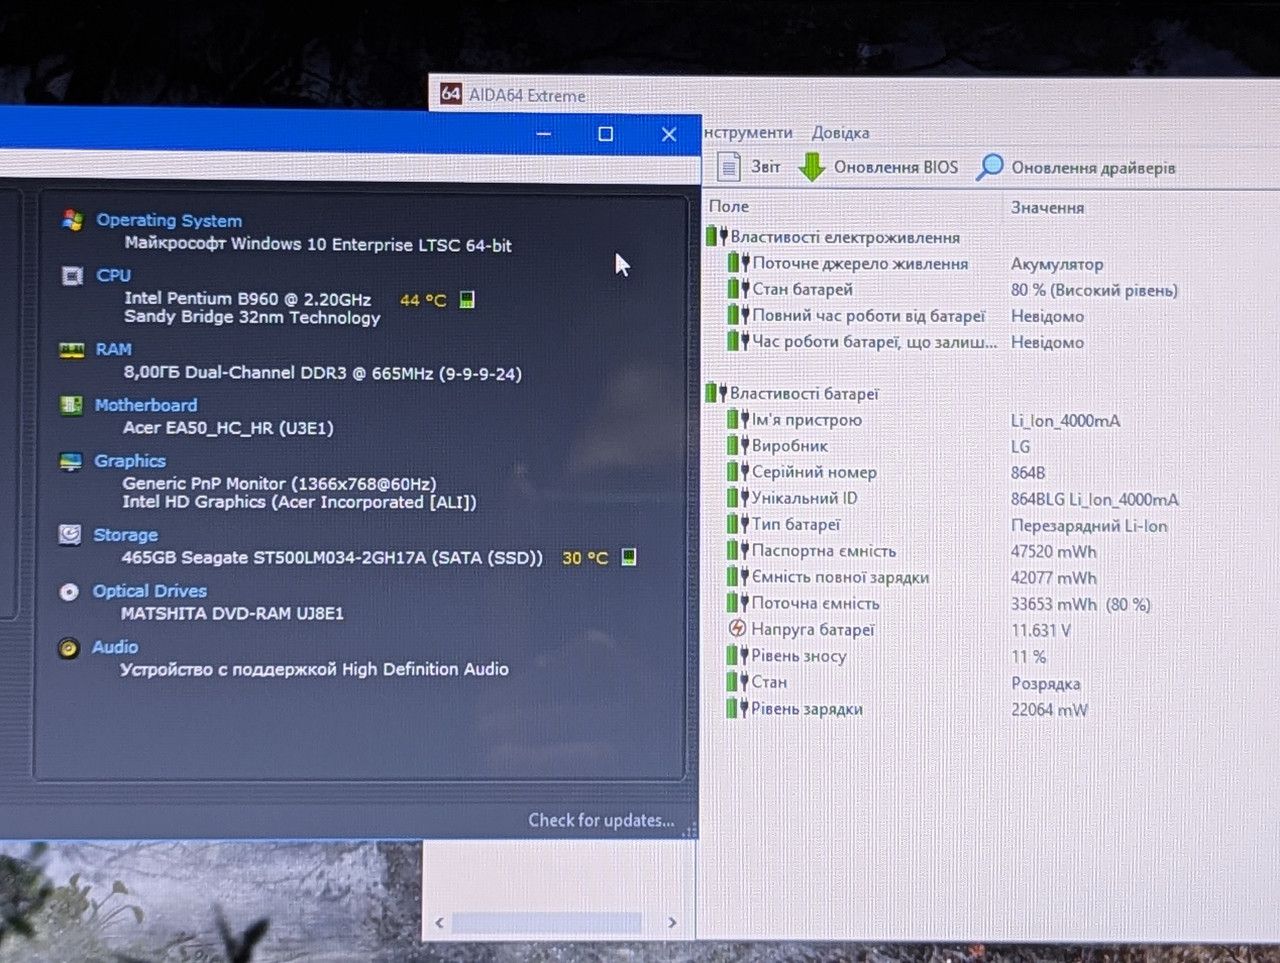Click the value 47520 mWh
The height and width of the screenshot is (963, 1280).
tap(1053, 551)
